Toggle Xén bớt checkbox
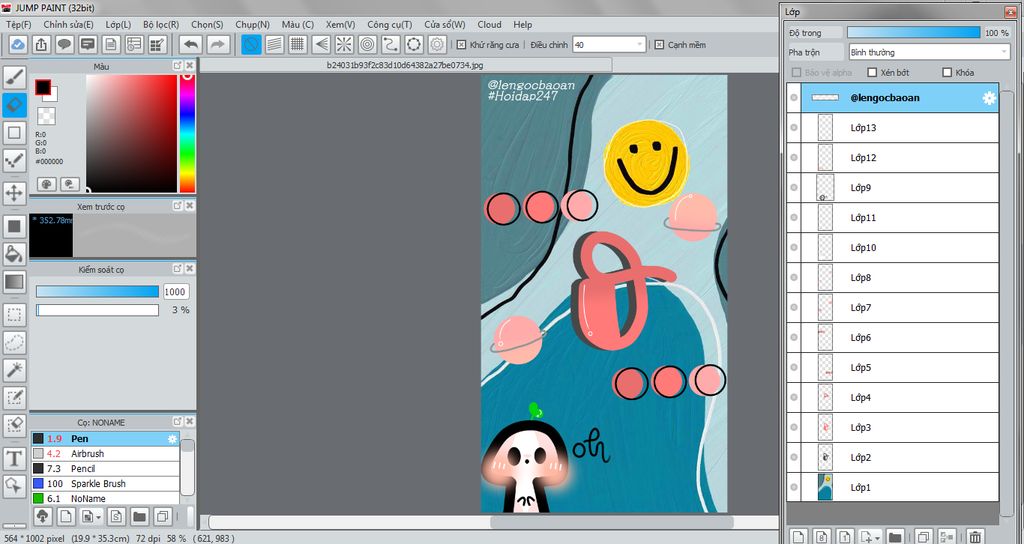The image size is (1024, 544). coord(872,72)
